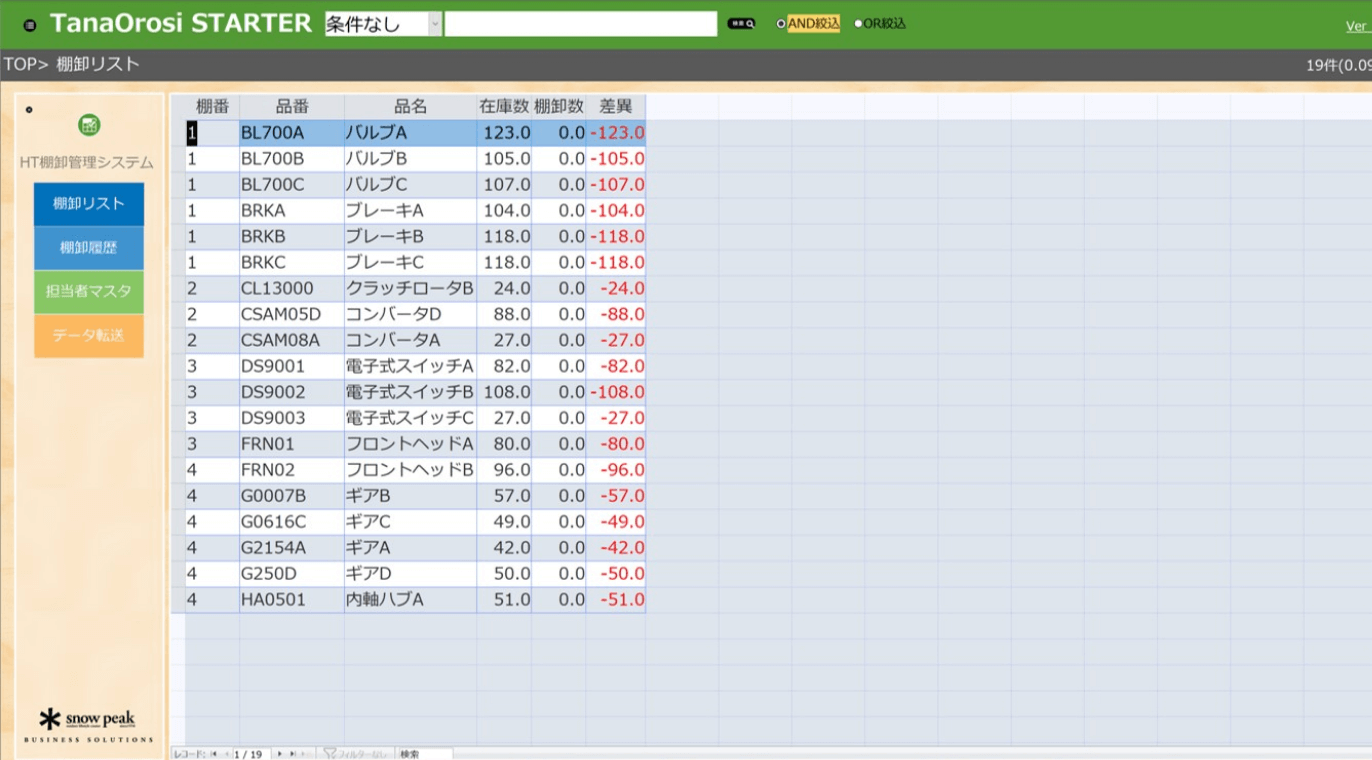
Task: Click the product name cell バルブA
Action: tap(410, 133)
